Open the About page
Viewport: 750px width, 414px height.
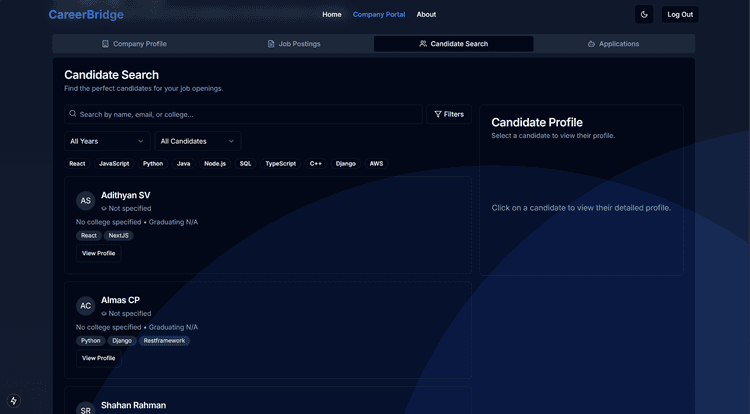tap(426, 14)
